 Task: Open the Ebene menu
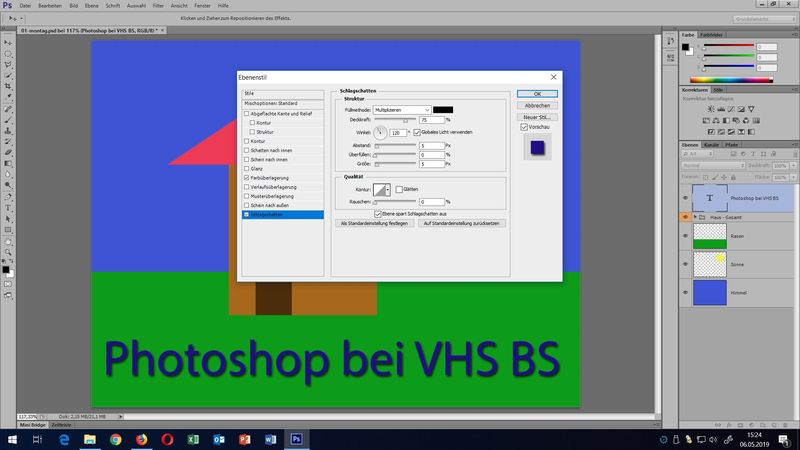pyautogui.click(x=92, y=6)
